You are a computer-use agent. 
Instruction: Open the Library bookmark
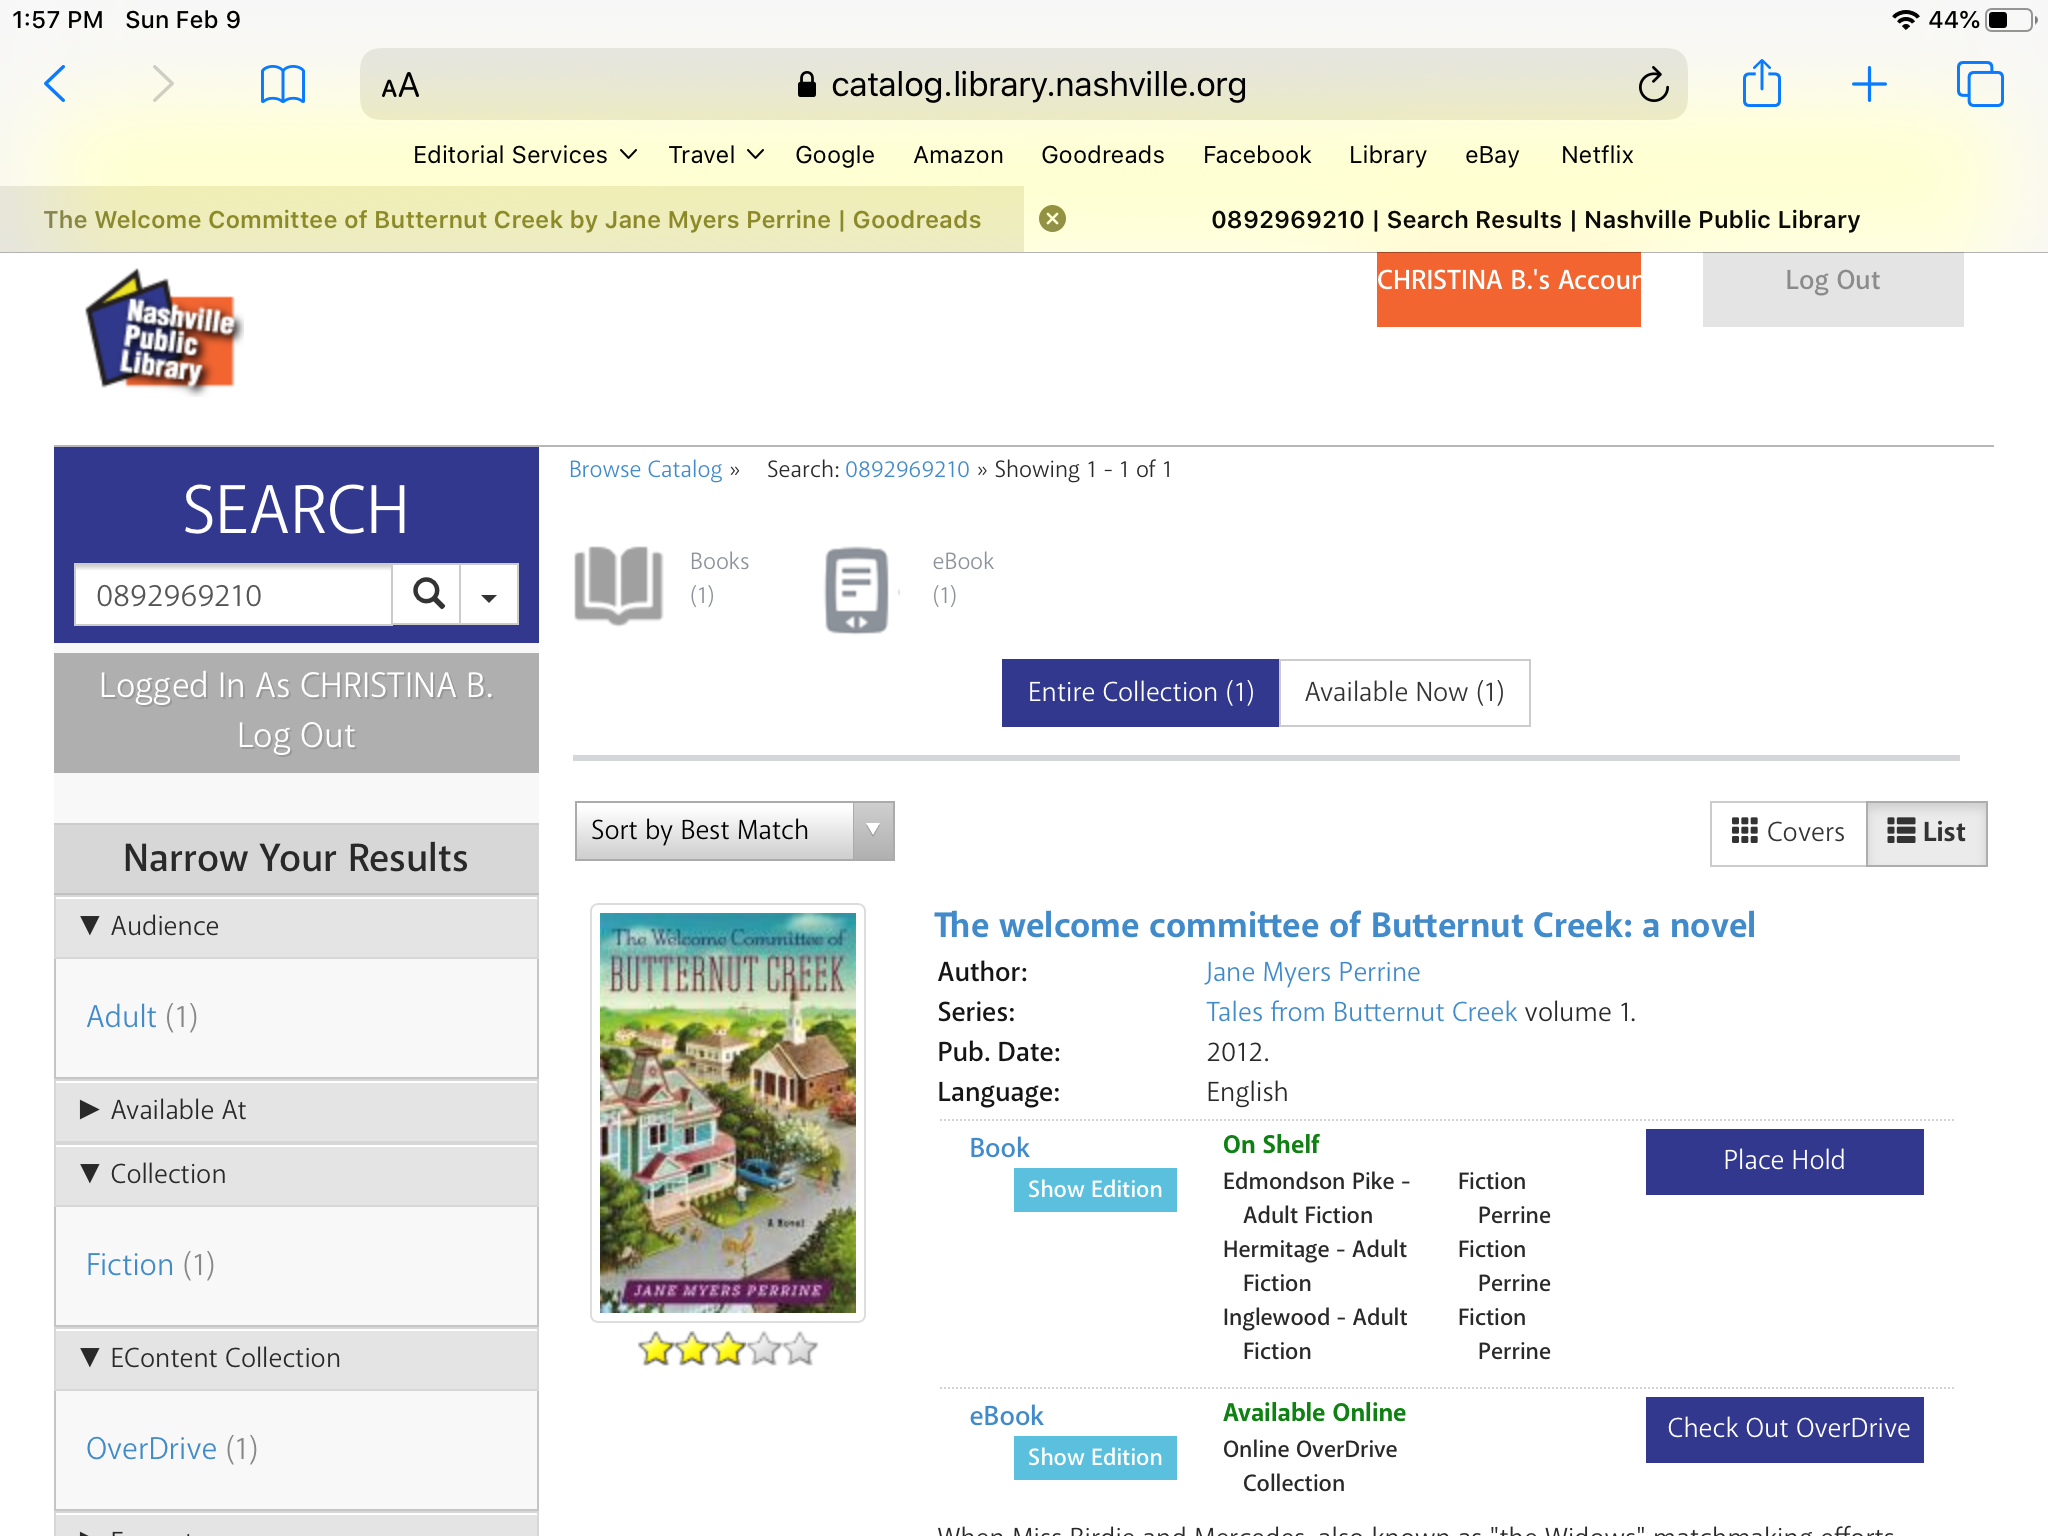(x=1387, y=155)
